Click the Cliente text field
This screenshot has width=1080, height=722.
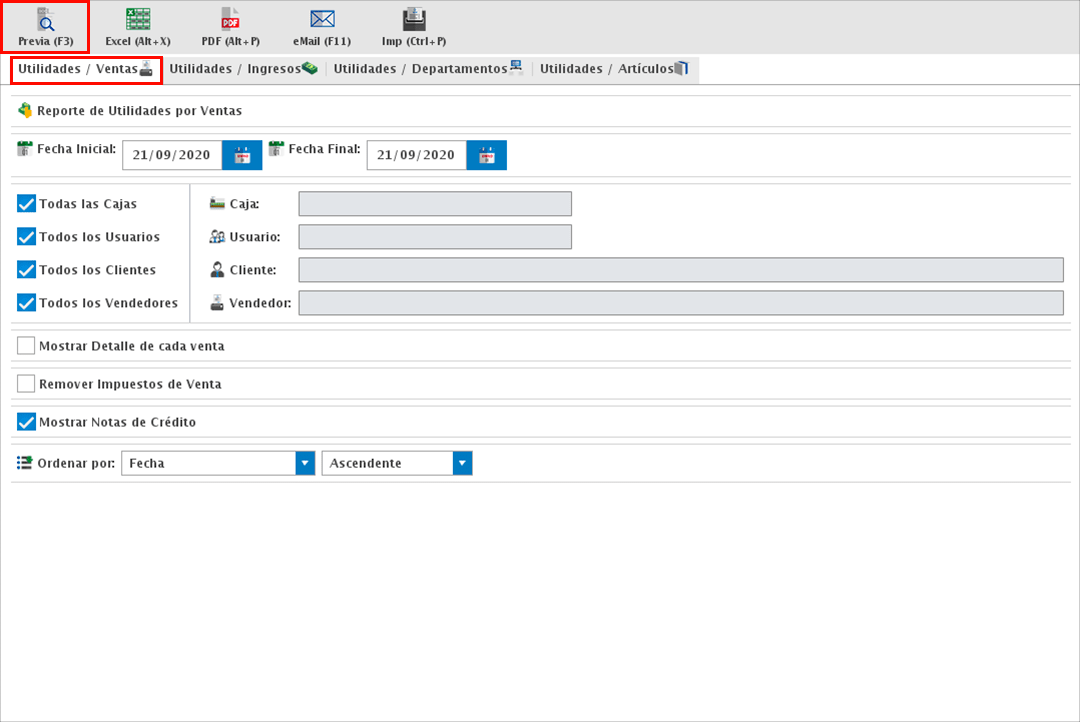(680, 270)
